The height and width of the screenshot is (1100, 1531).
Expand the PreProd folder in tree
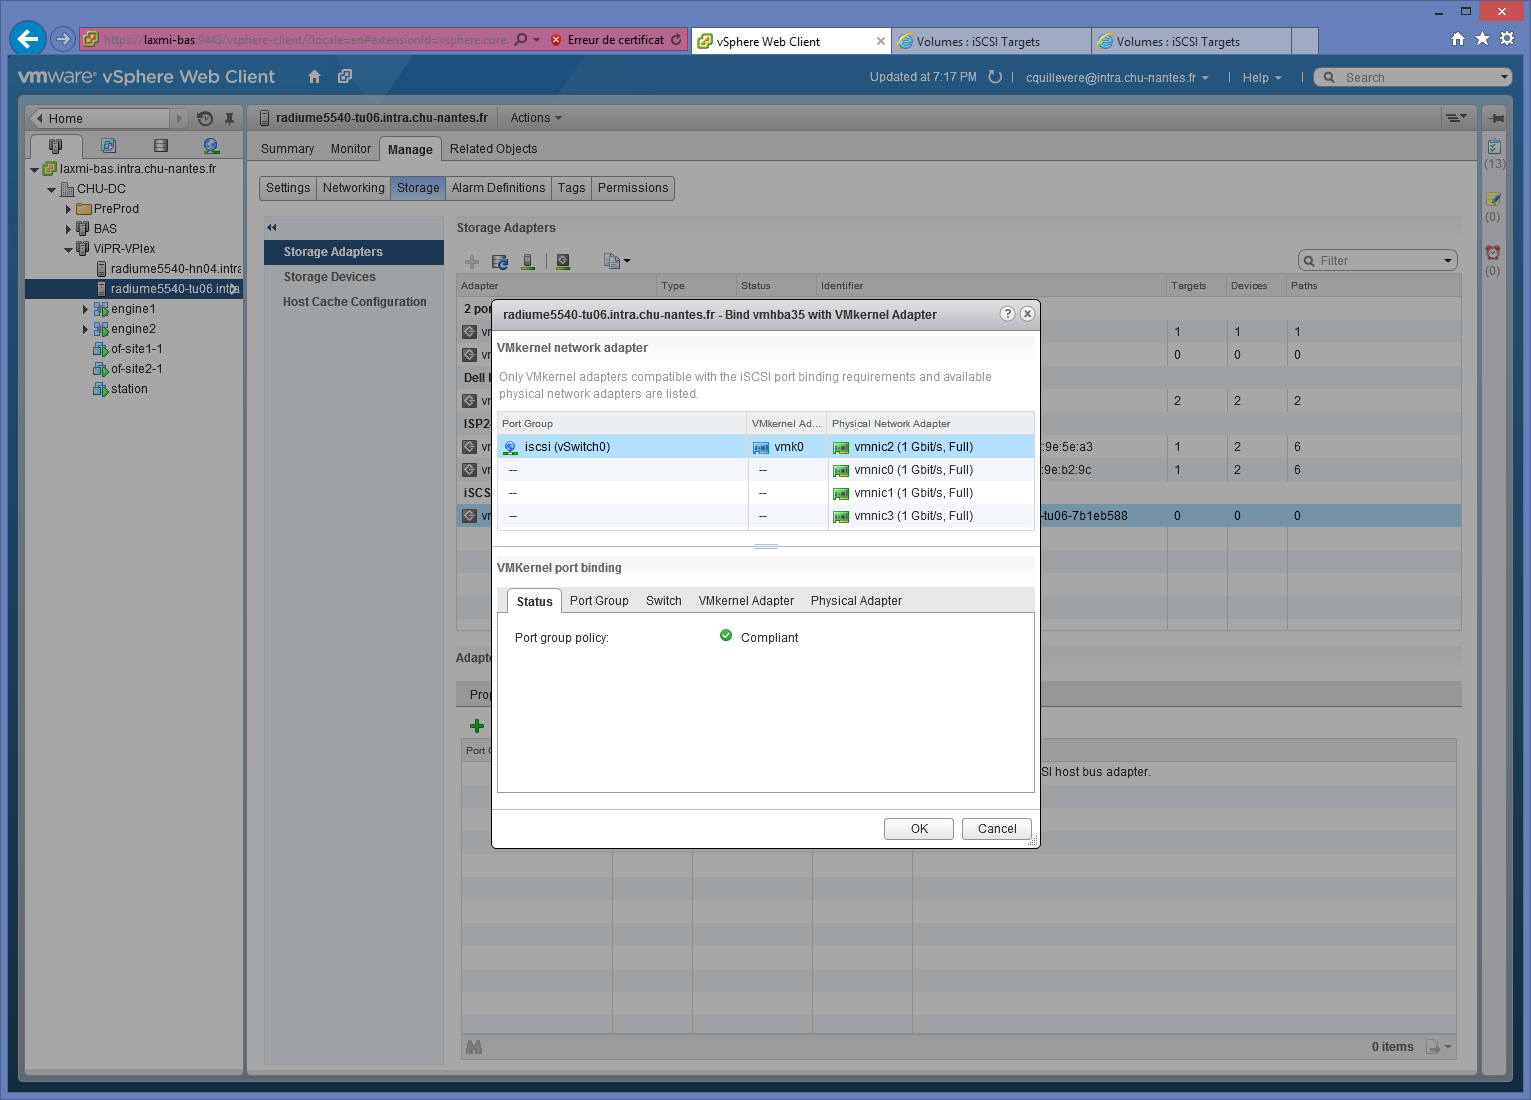click(x=68, y=209)
